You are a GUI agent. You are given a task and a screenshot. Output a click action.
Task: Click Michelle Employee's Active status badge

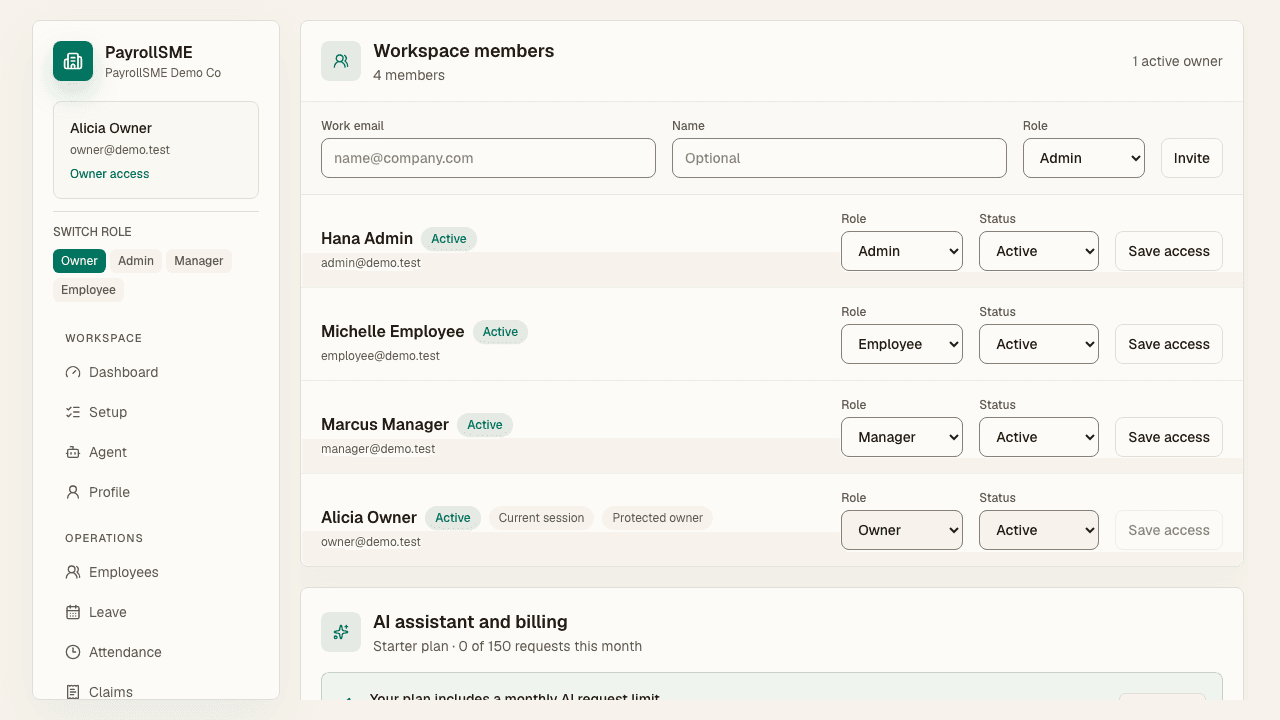500,332
